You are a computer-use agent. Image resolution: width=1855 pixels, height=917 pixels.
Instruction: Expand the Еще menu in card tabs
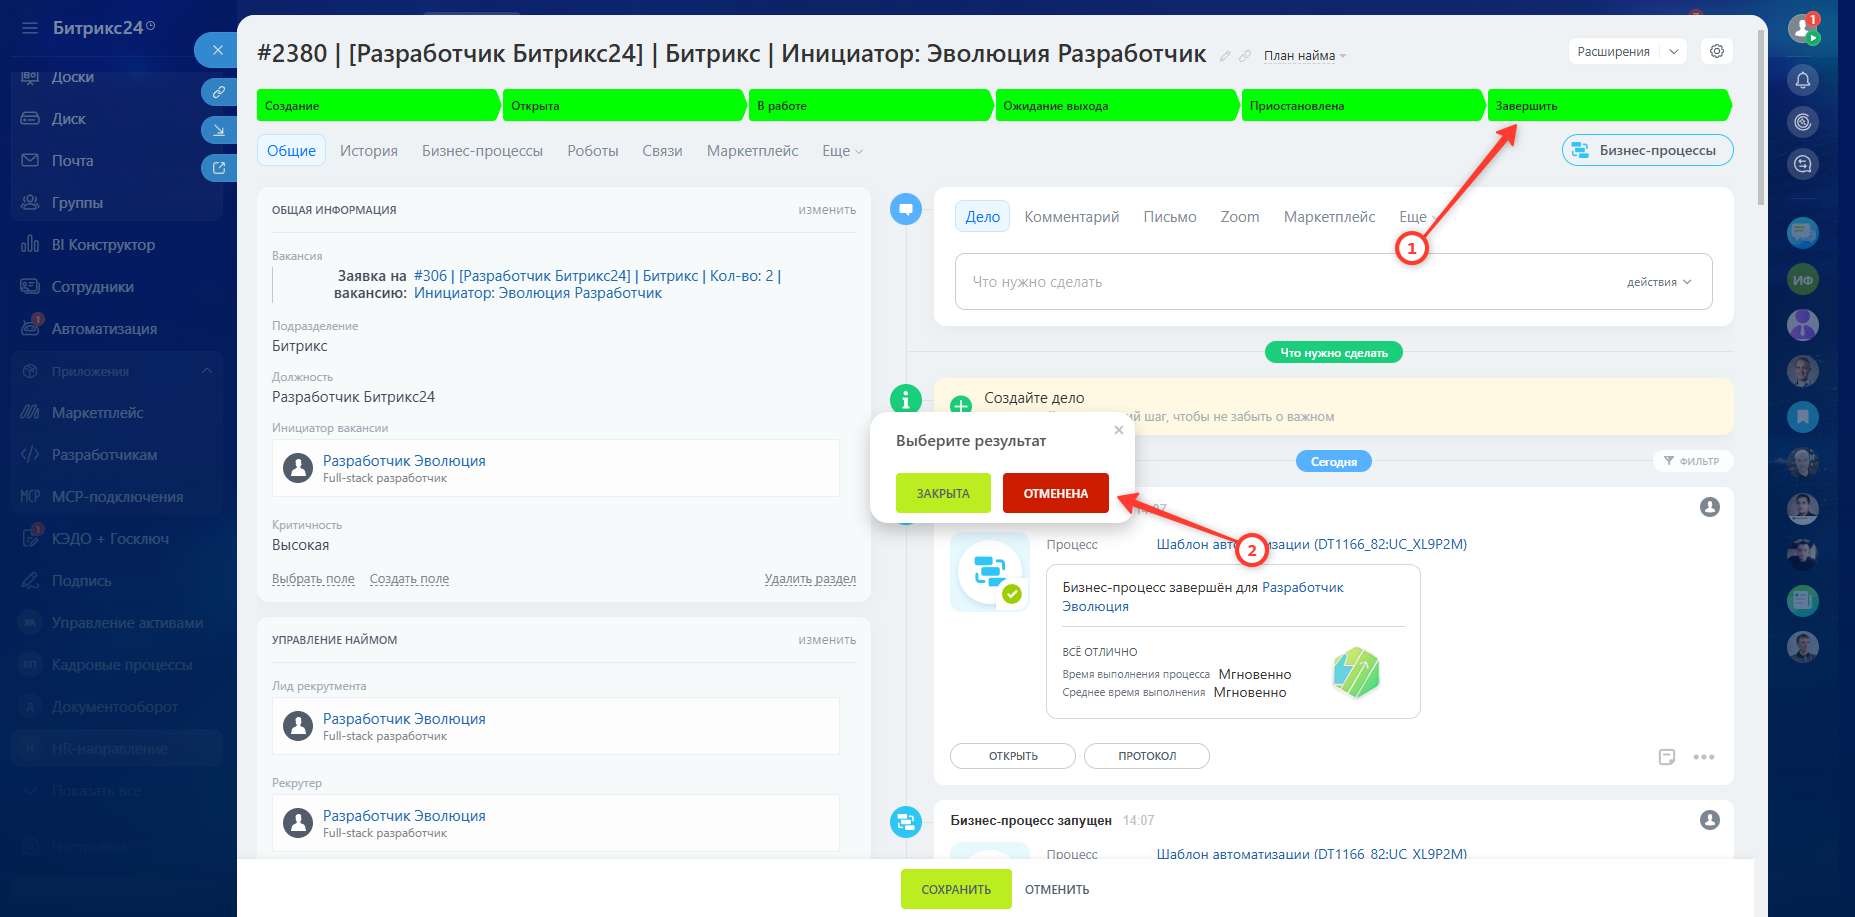[842, 151]
